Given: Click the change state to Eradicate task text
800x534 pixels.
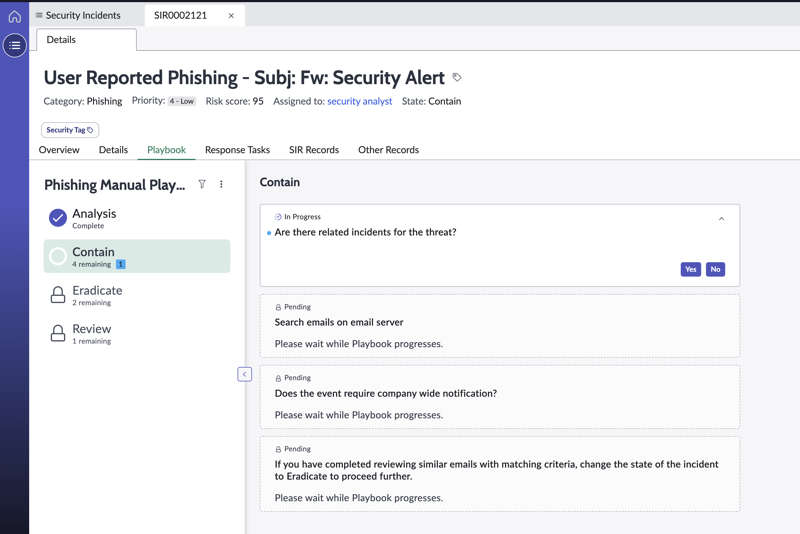Looking at the screenshot, I should pyautogui.click(x=496, y=470).
